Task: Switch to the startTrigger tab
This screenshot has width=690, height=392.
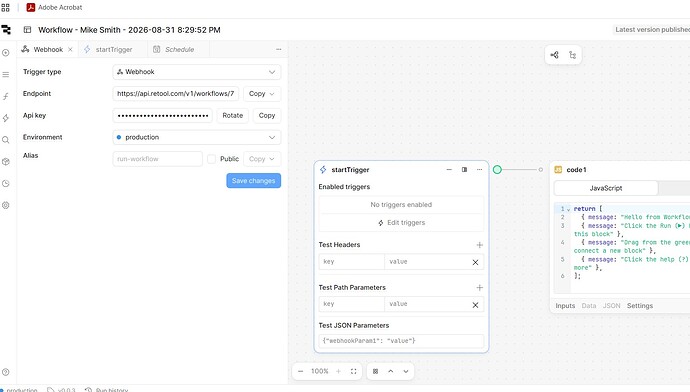Action: [114, 49]
